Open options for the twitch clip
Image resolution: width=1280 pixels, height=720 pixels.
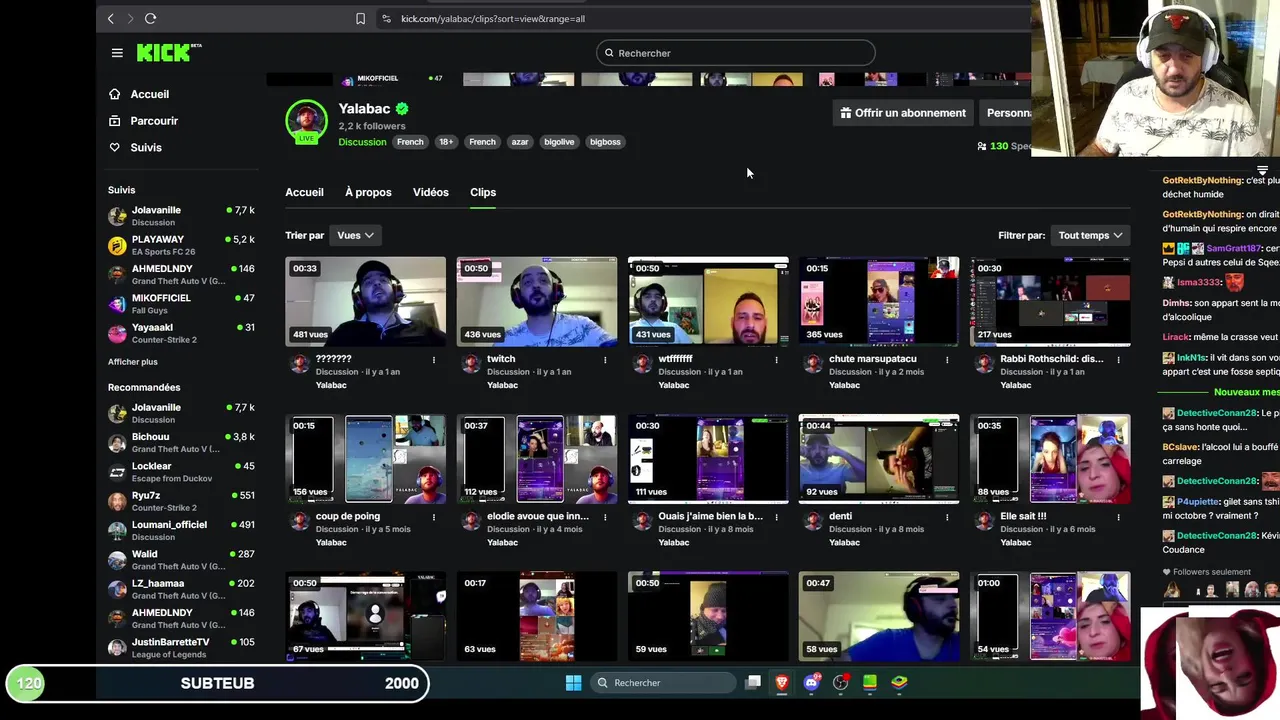coord(605,359)
